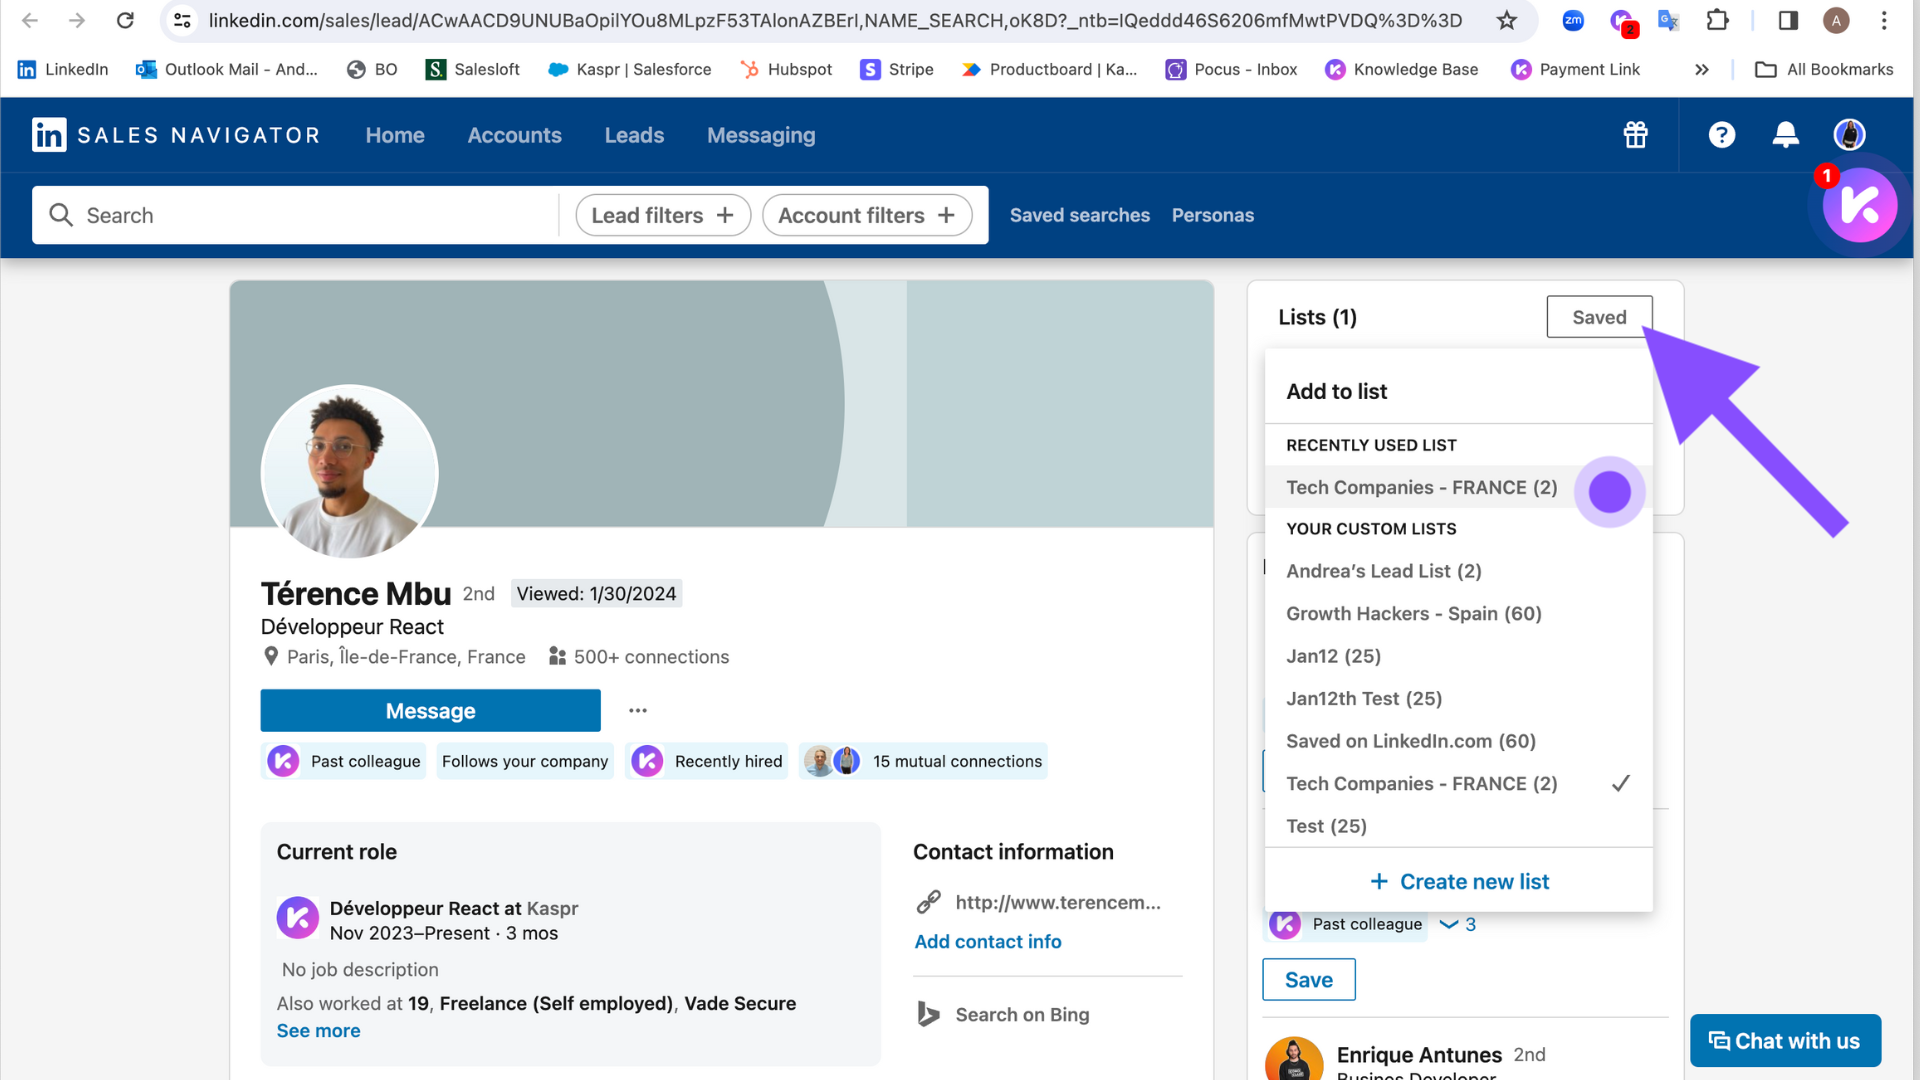Go to Messaging tab
1920x1080 pixels.
point(761,135)
